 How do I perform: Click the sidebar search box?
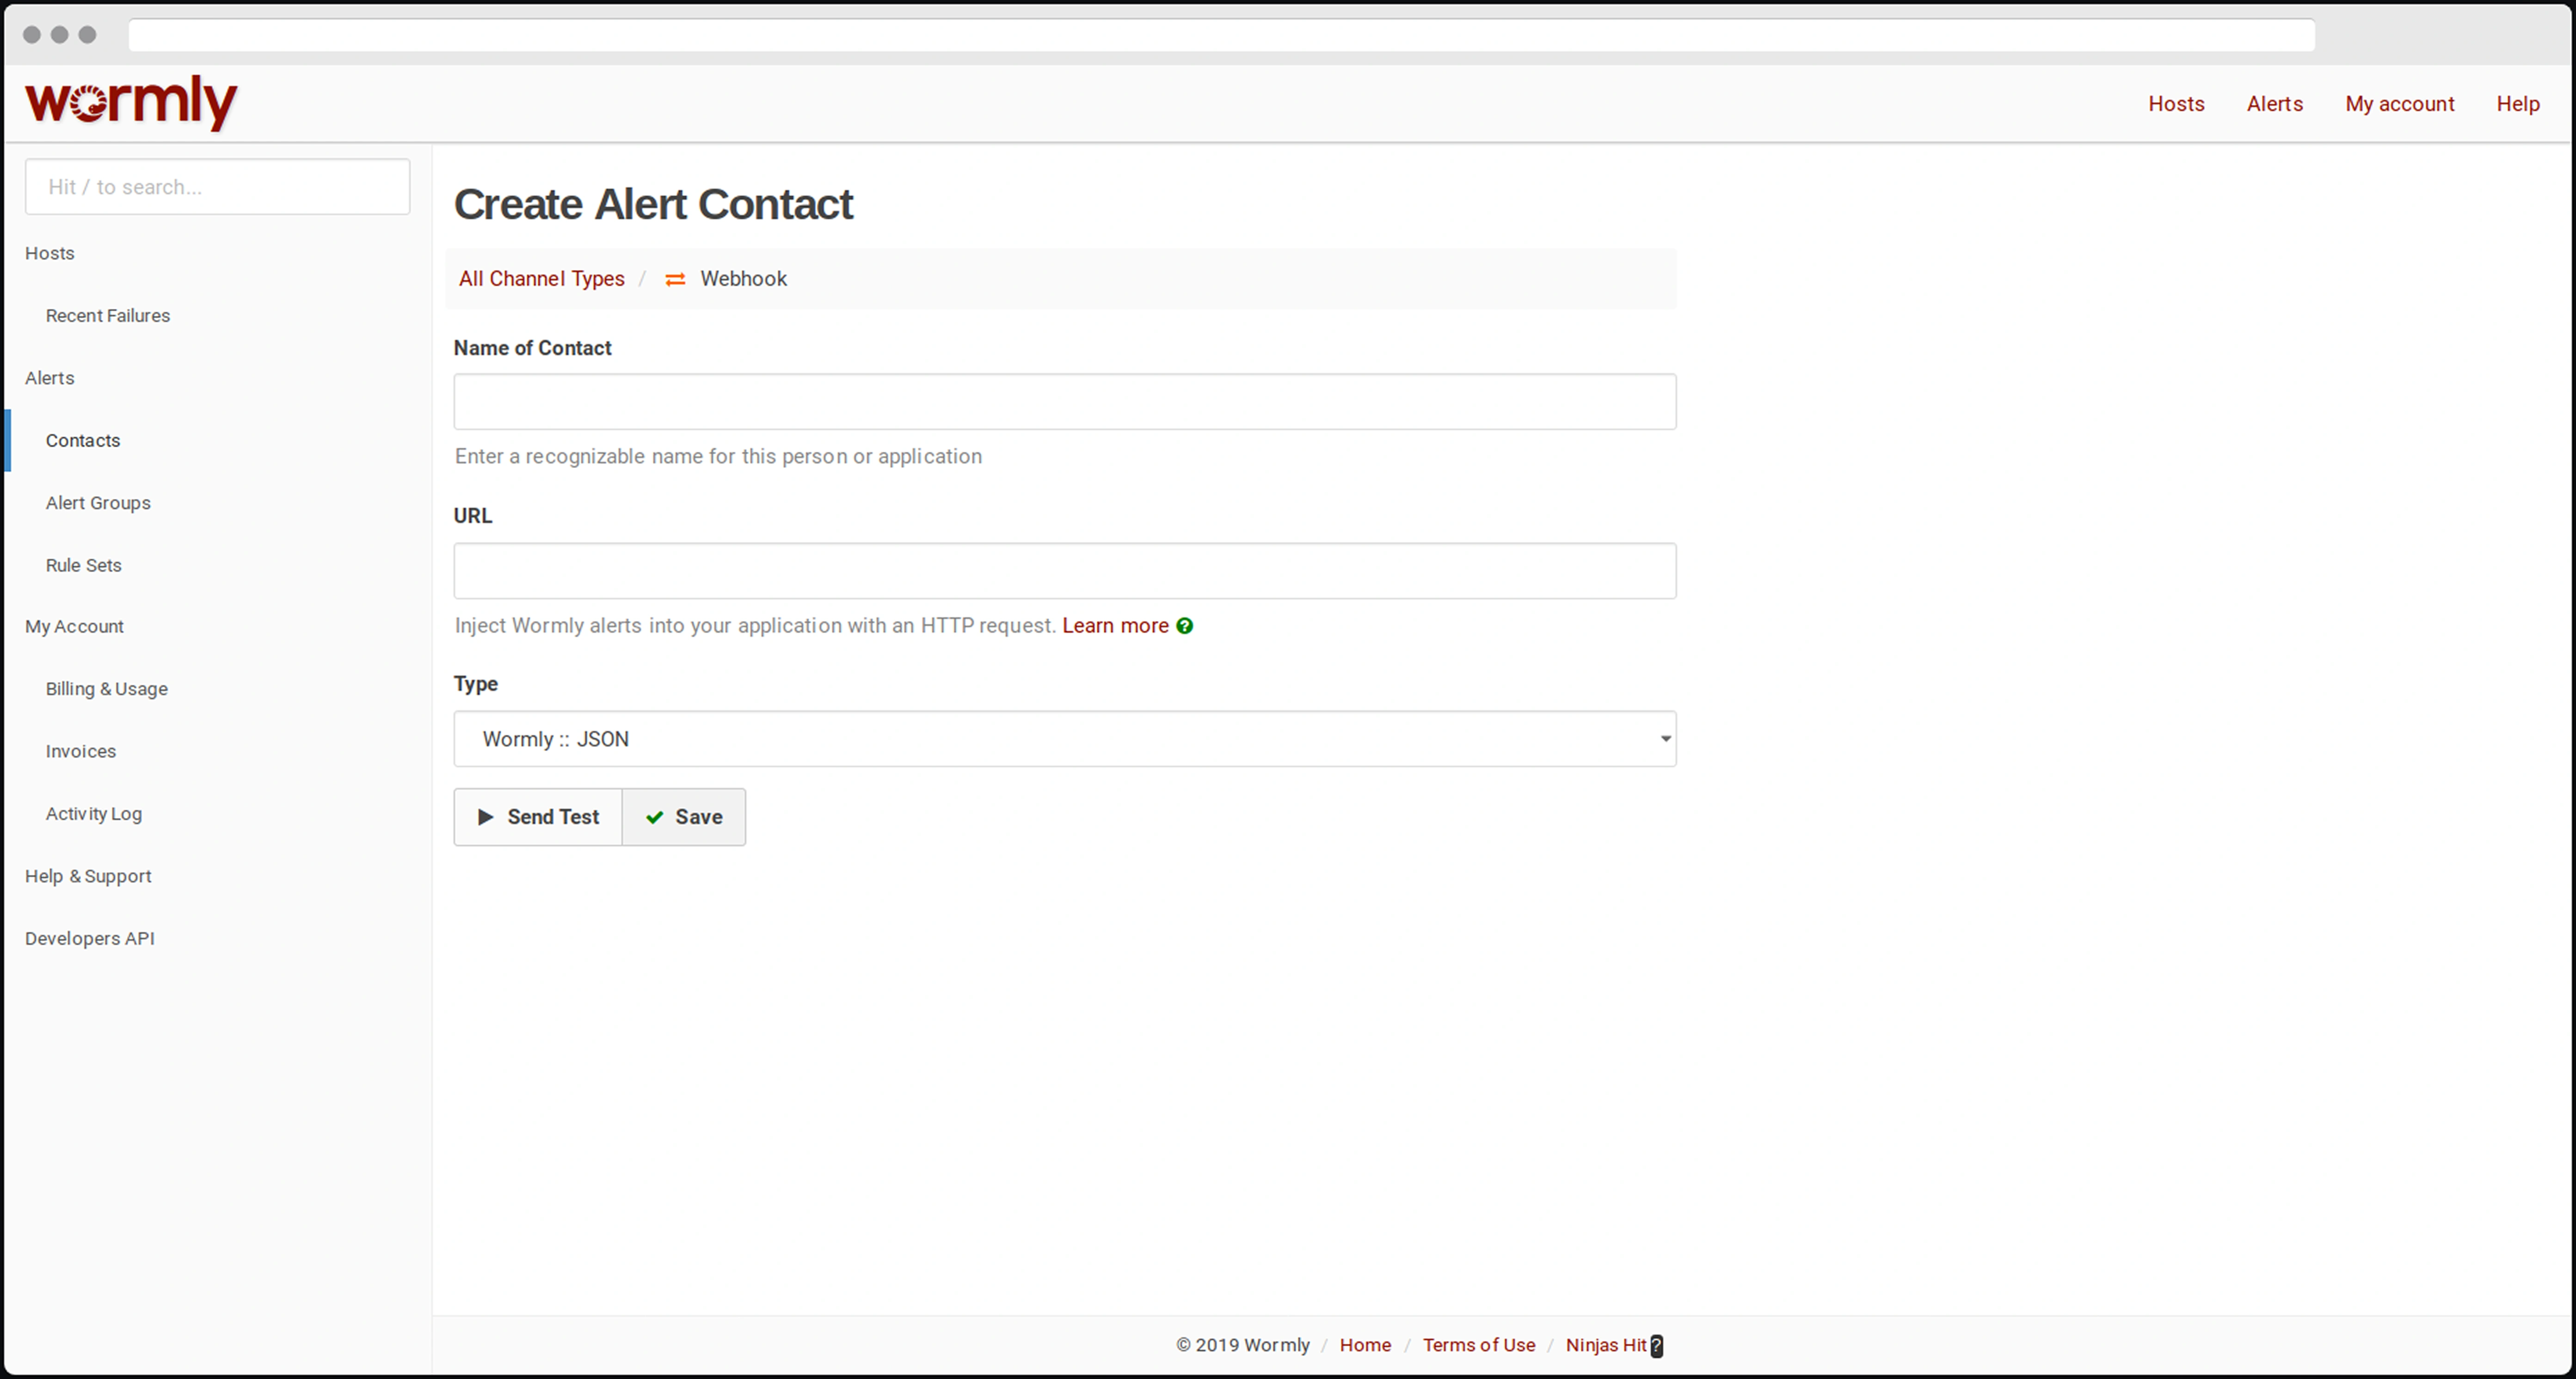217,187
